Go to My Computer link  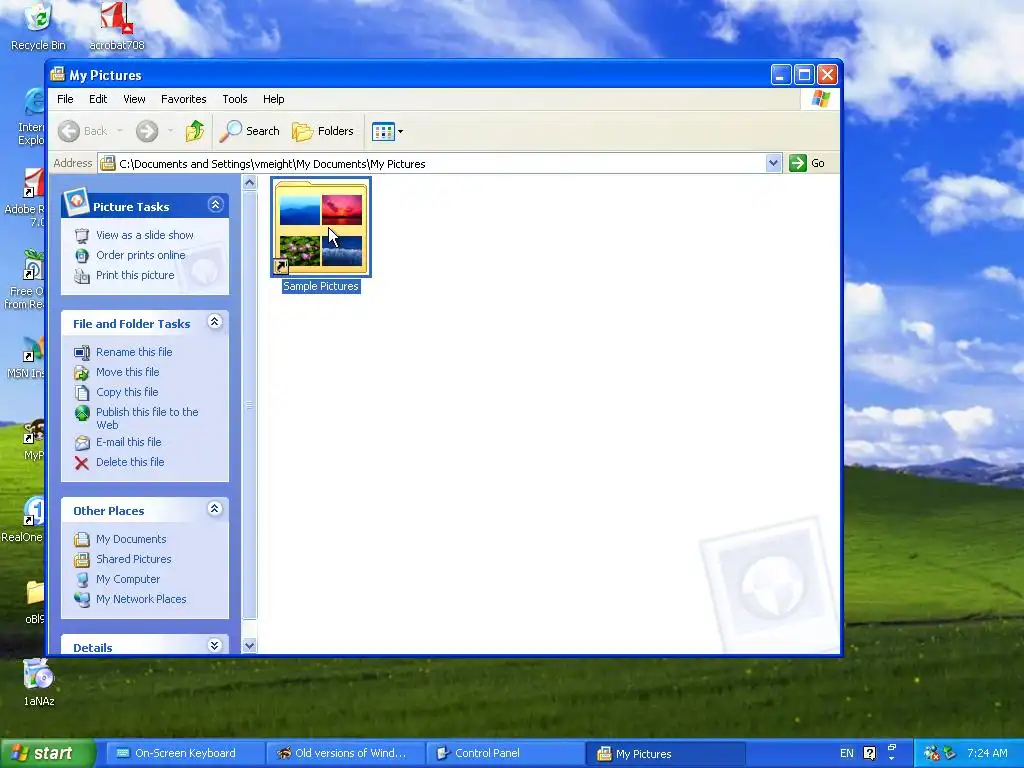[128, 580]
